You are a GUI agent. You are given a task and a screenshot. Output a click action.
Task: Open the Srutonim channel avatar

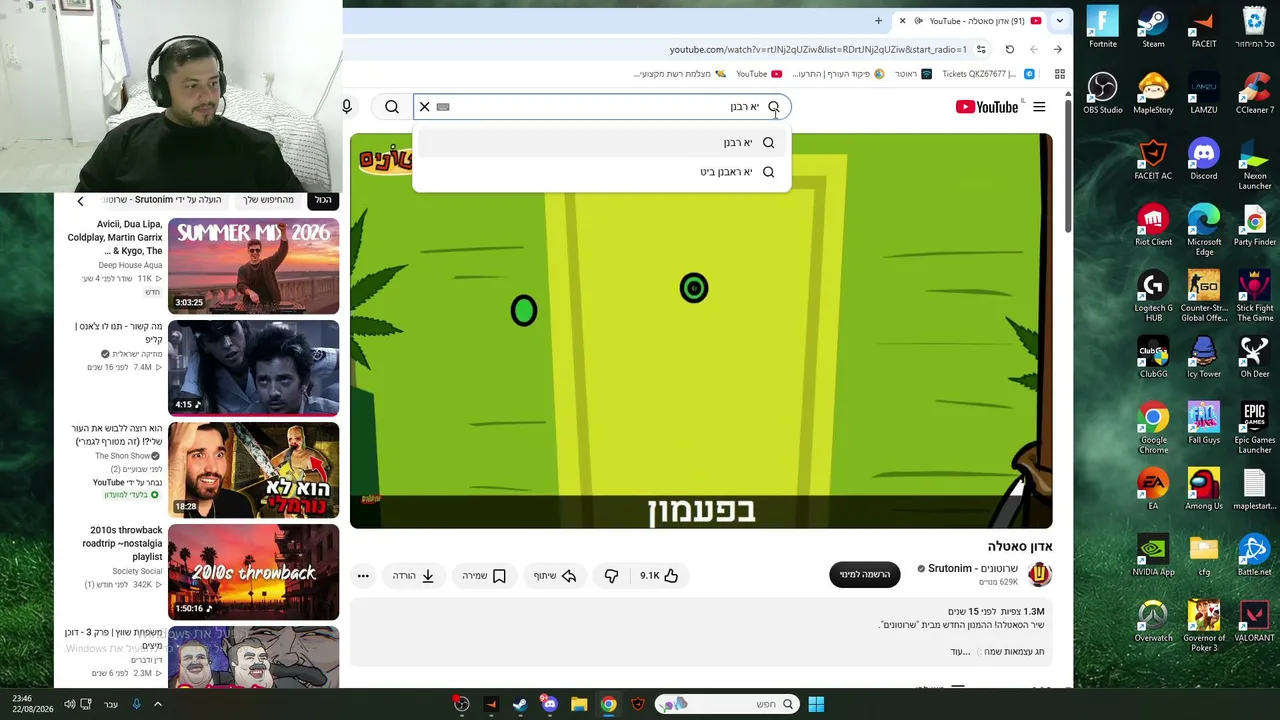[x=1040, y=574]
